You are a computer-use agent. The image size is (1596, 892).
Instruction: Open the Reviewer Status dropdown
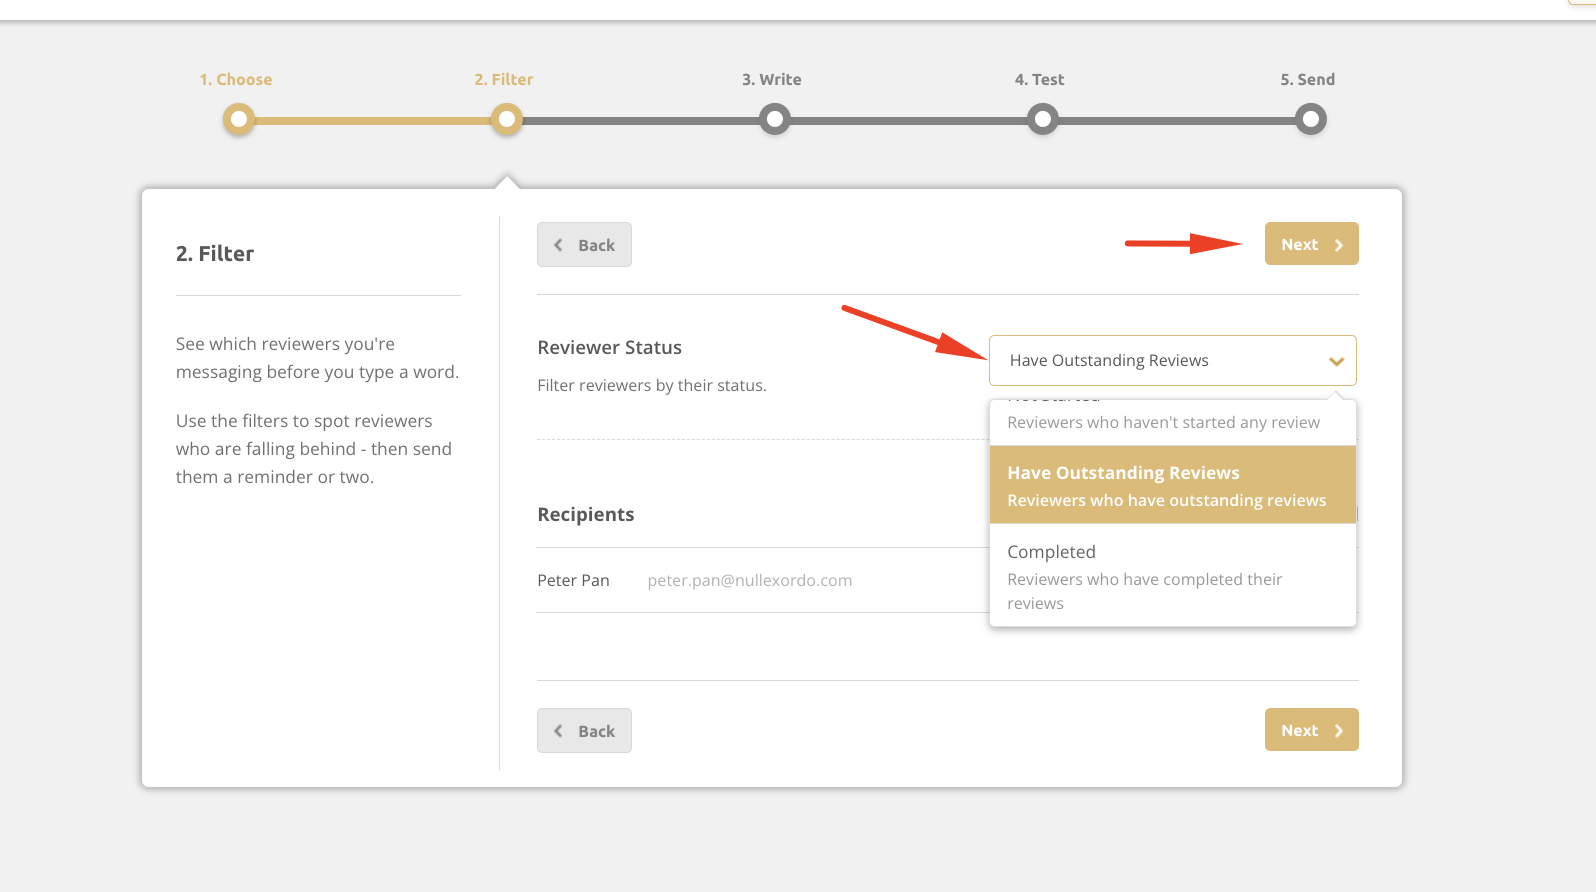1172,360
